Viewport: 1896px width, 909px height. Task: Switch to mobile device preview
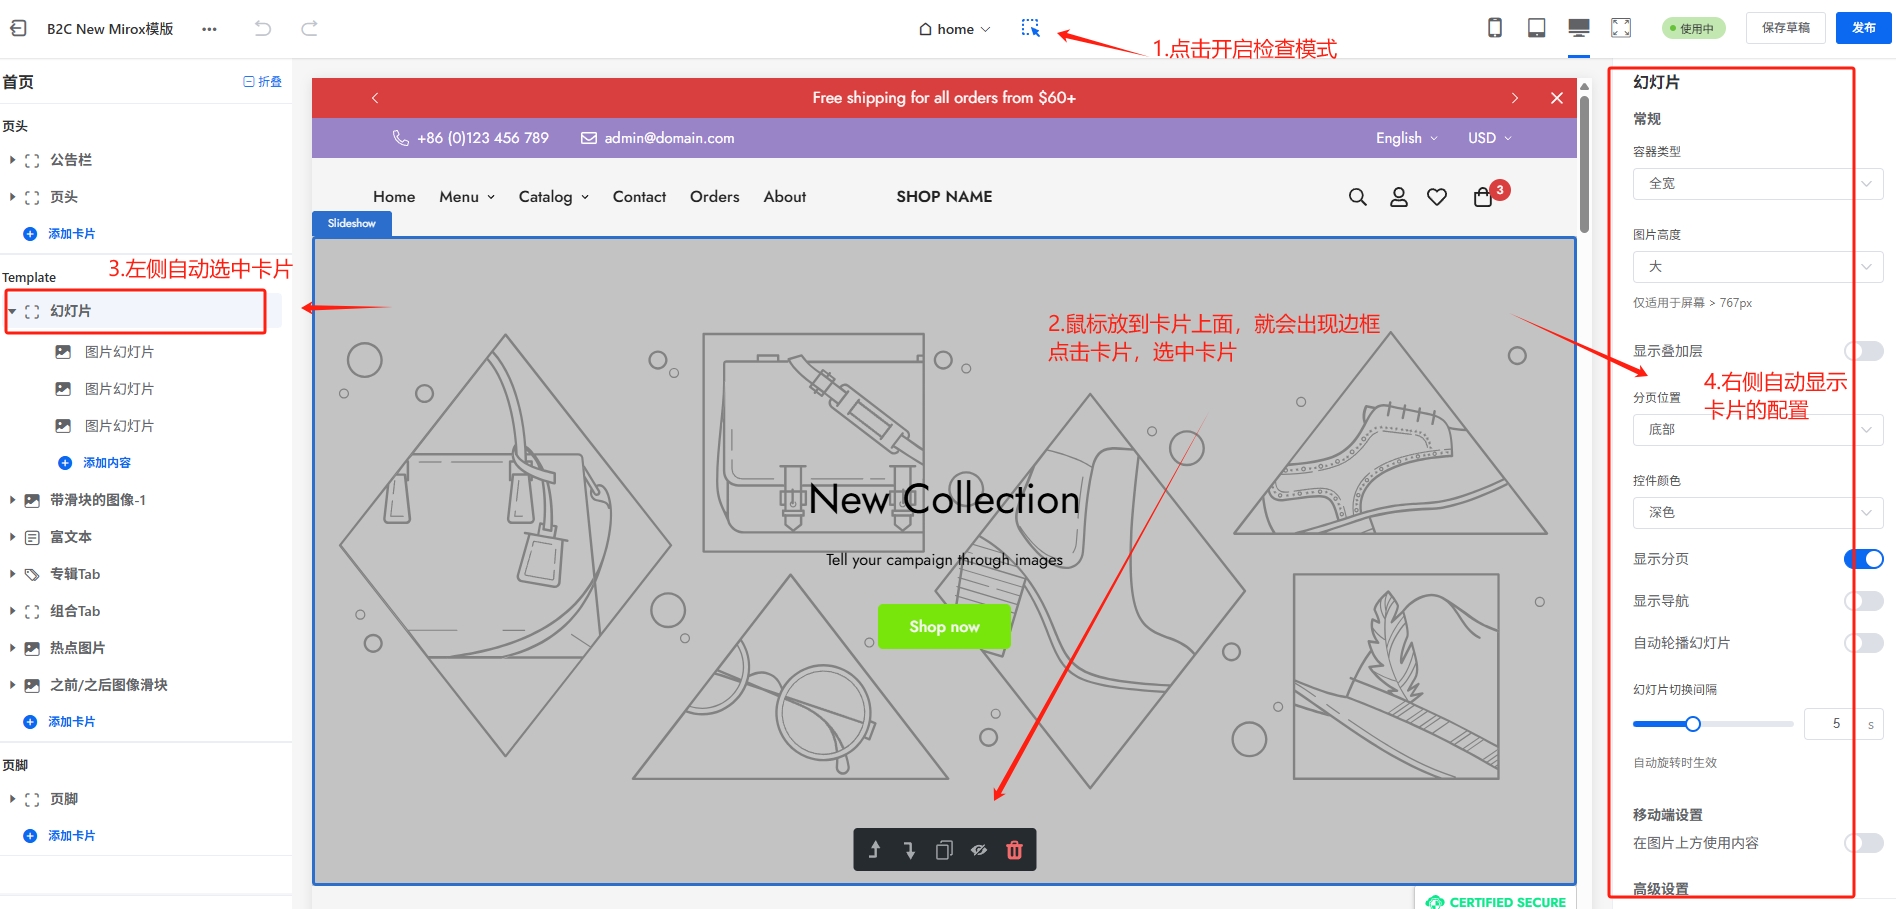pos(1494,28)
